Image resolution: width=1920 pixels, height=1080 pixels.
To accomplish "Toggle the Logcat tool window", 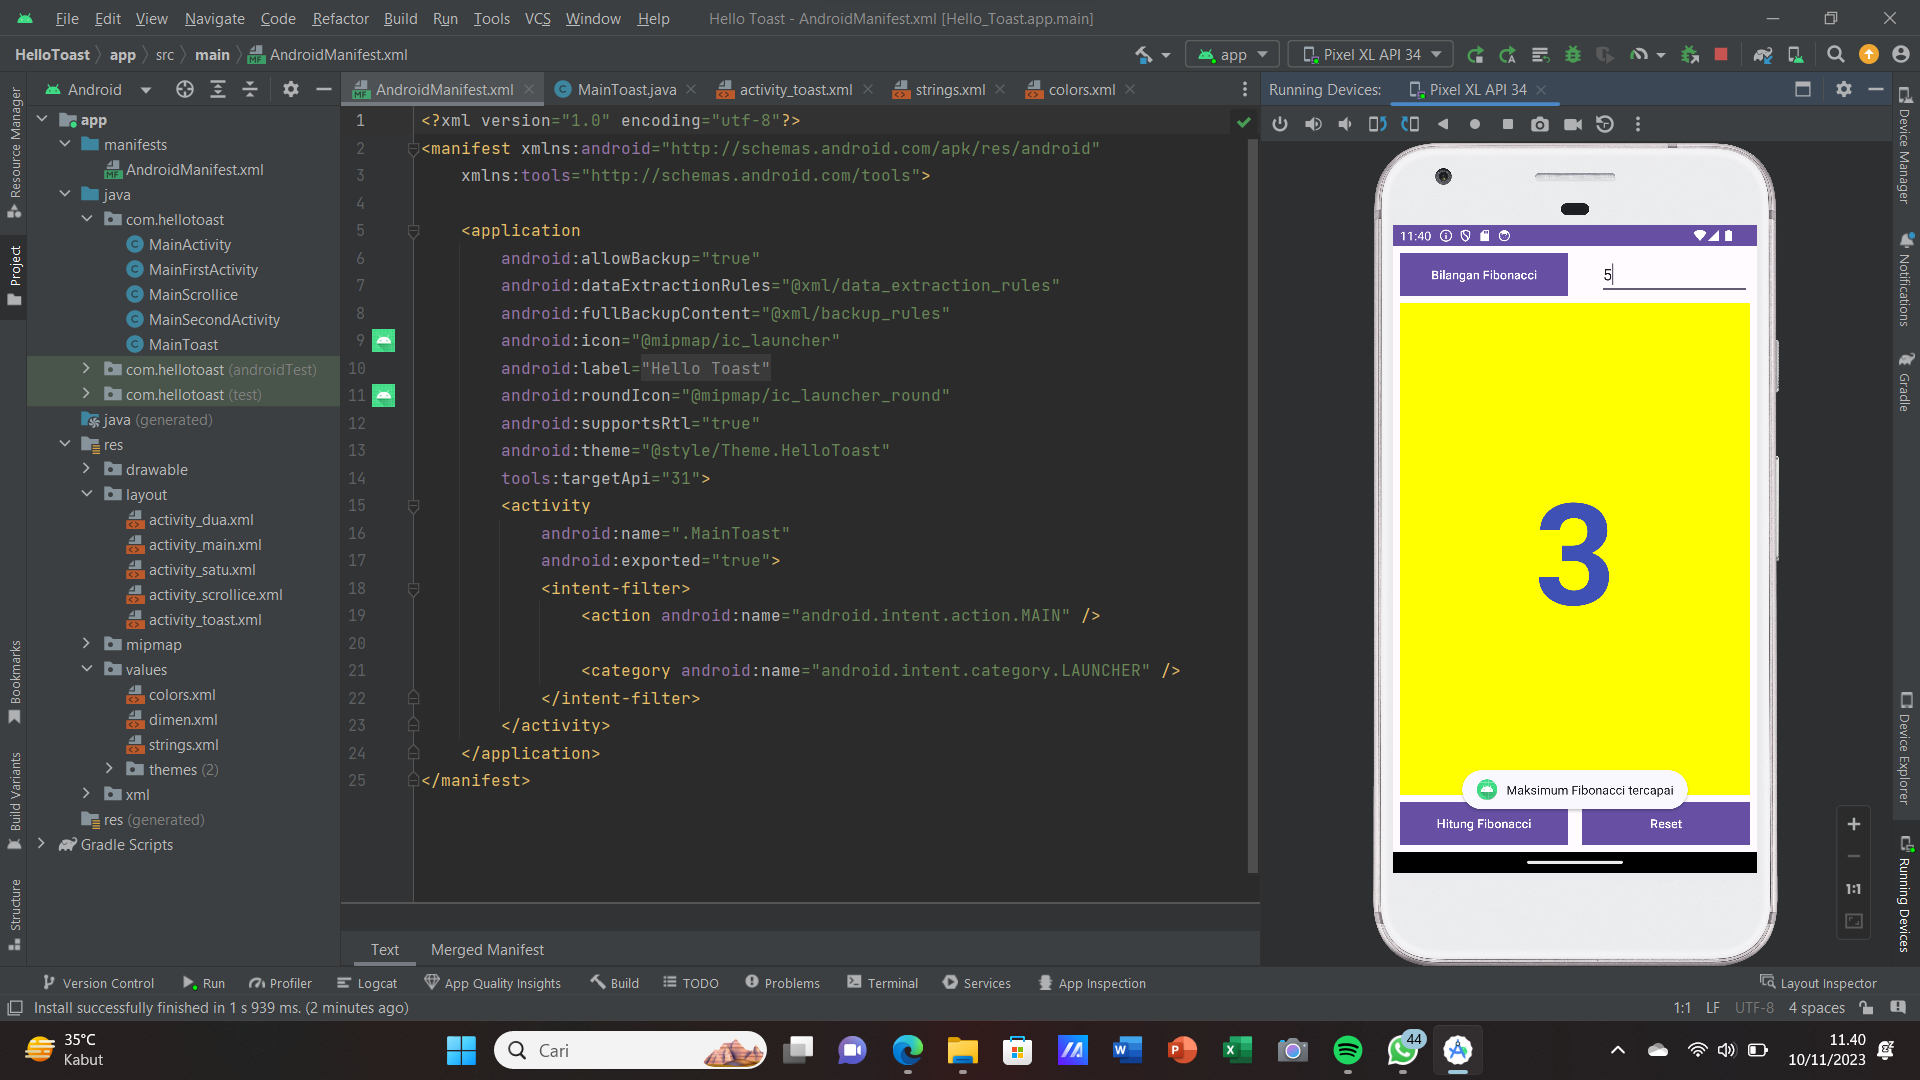I will pyautogui.click(x=367, y=983).
